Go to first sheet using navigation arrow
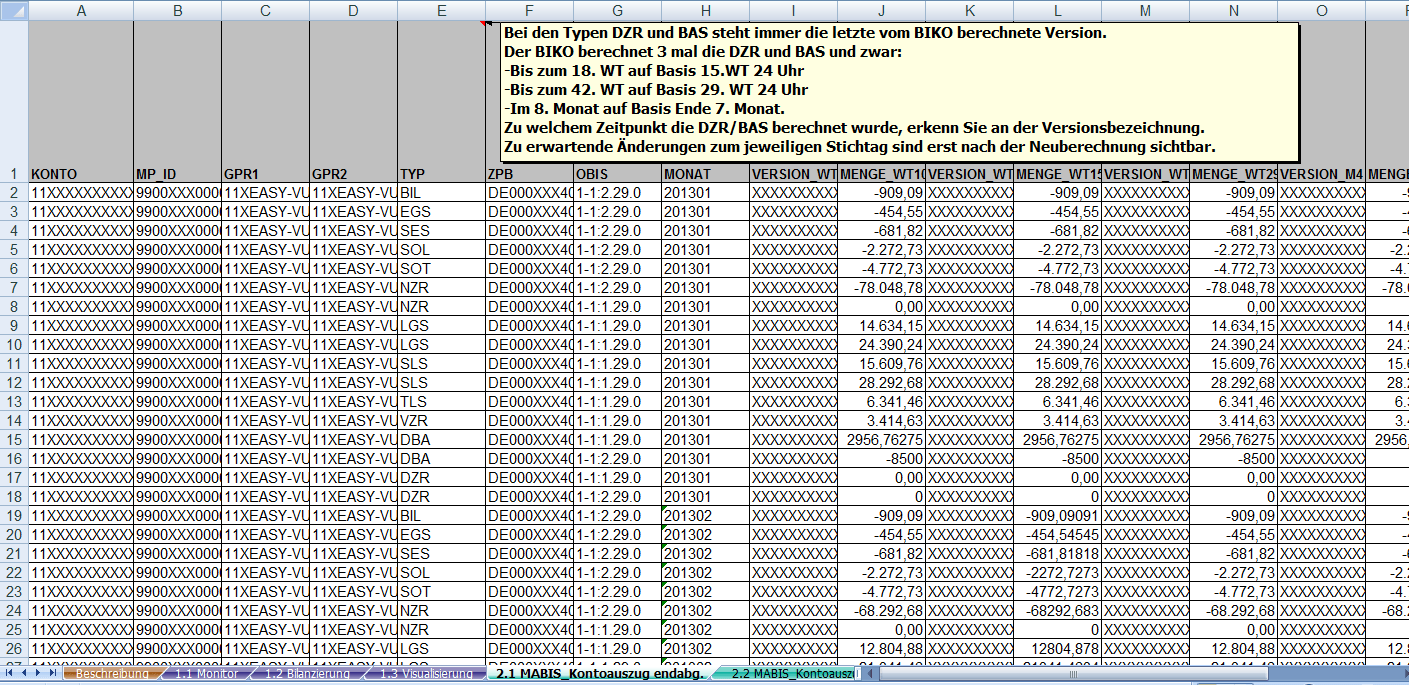 point(10,674)
